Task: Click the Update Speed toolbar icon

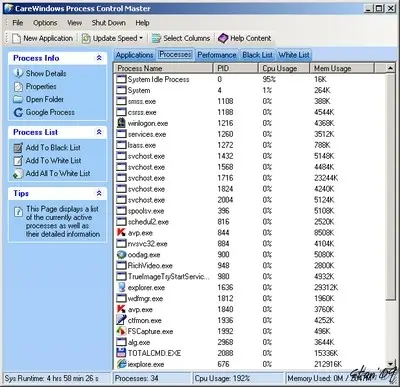Action: [x=86, y=38]
